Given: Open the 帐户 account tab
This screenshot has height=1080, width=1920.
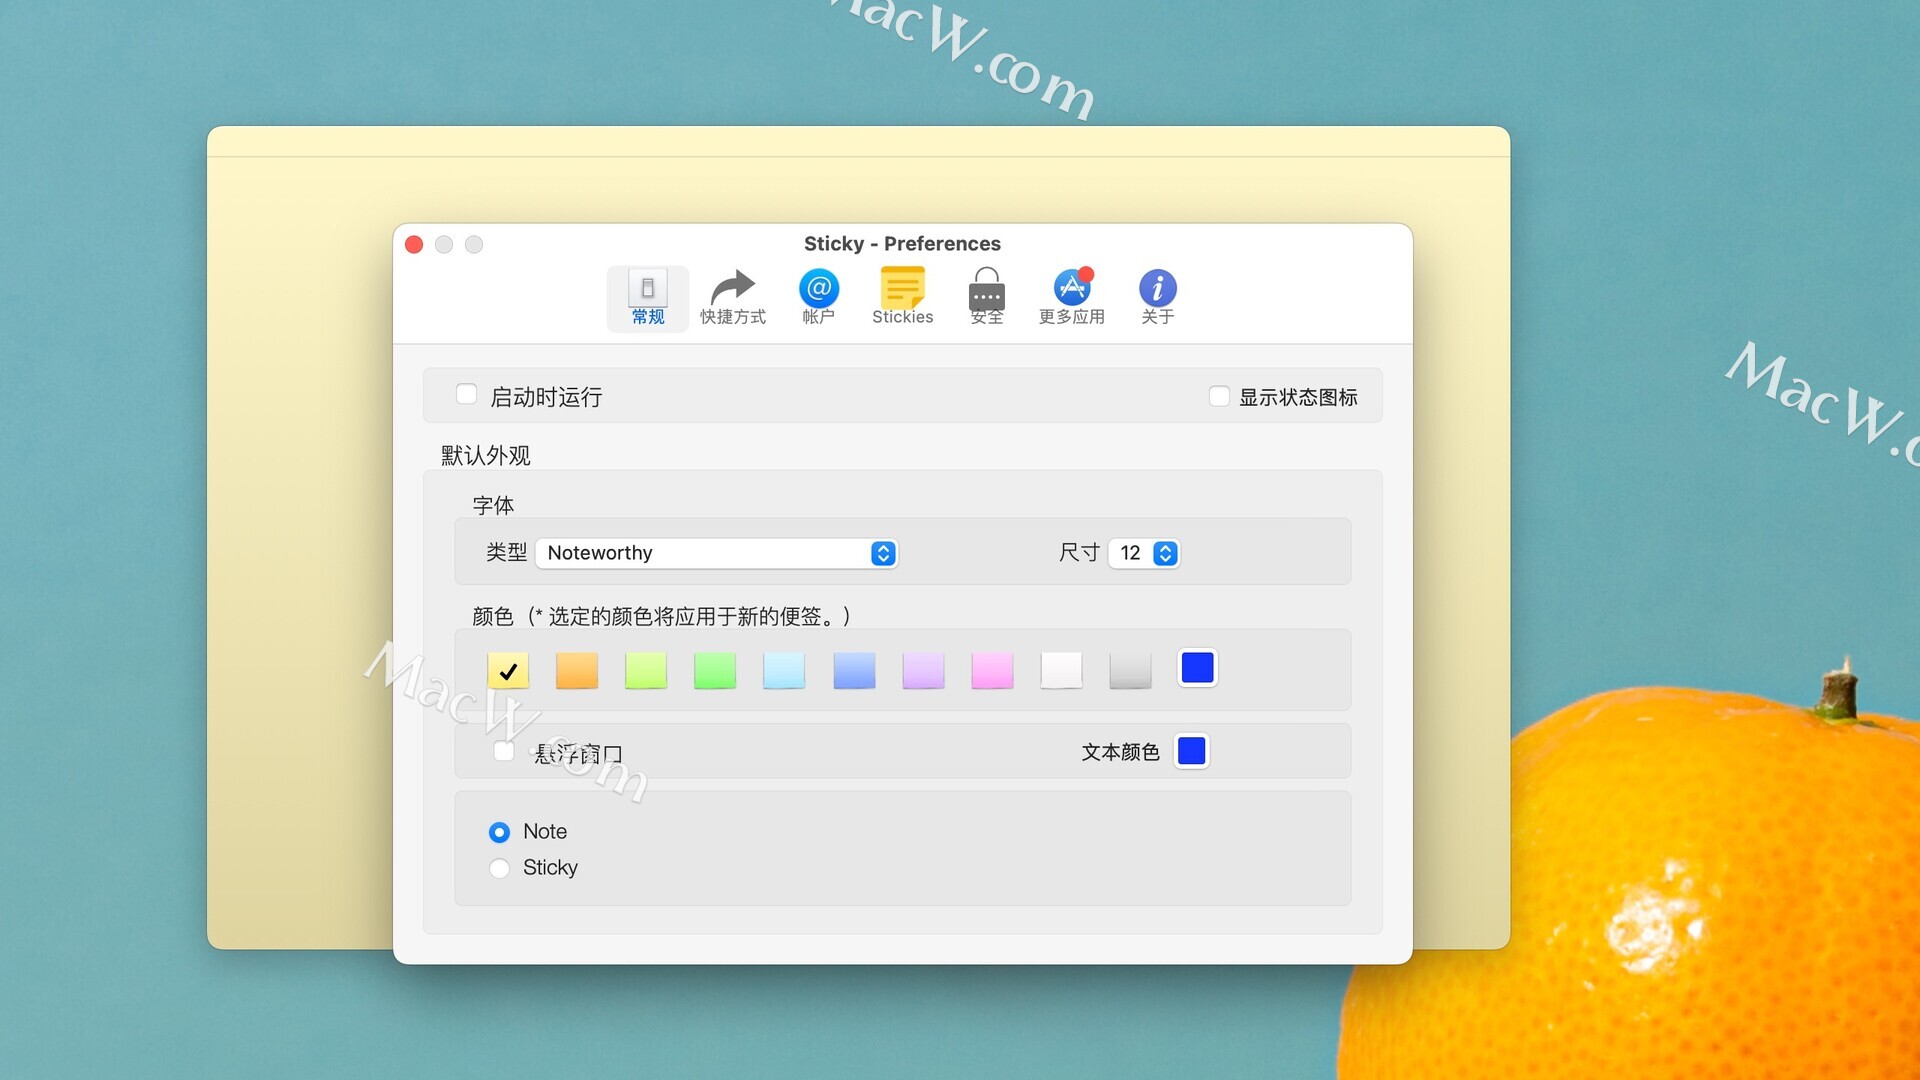Looking at the screenshot, I should (x=818, y=298).
